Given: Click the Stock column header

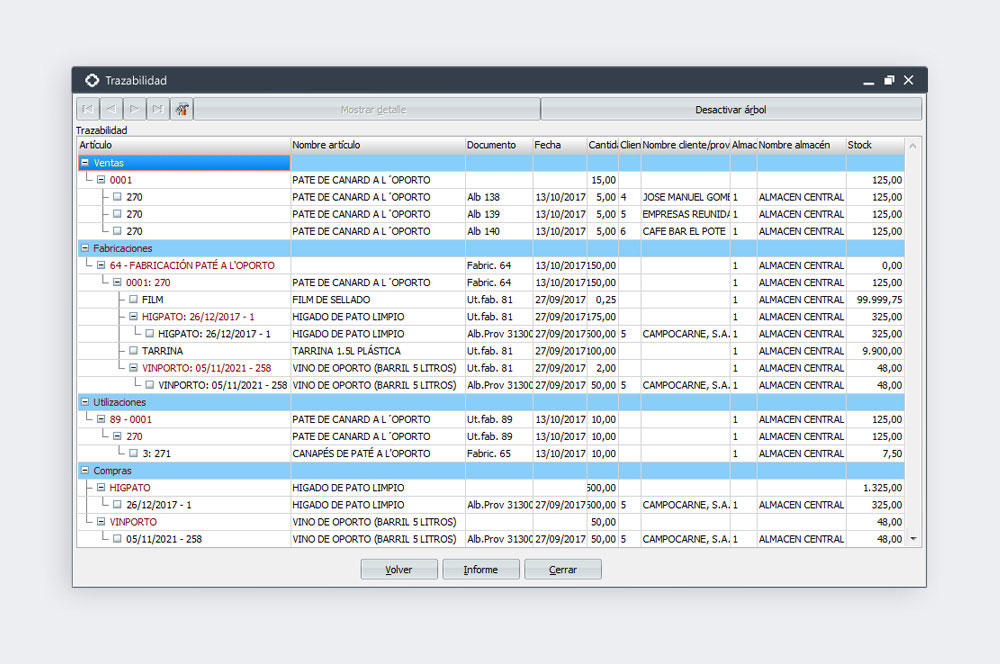Looking at the screenshot, I should click(873, 145).
